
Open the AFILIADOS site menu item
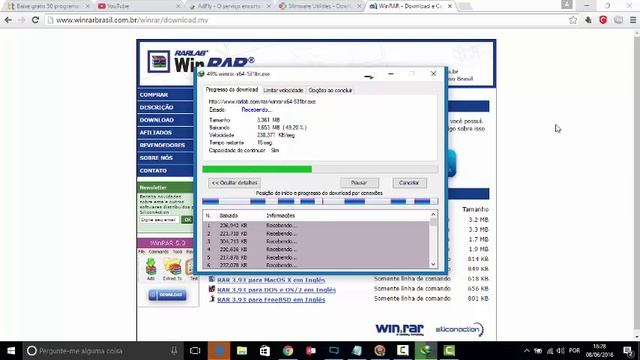pyautogui.click(x=165, y=133)
